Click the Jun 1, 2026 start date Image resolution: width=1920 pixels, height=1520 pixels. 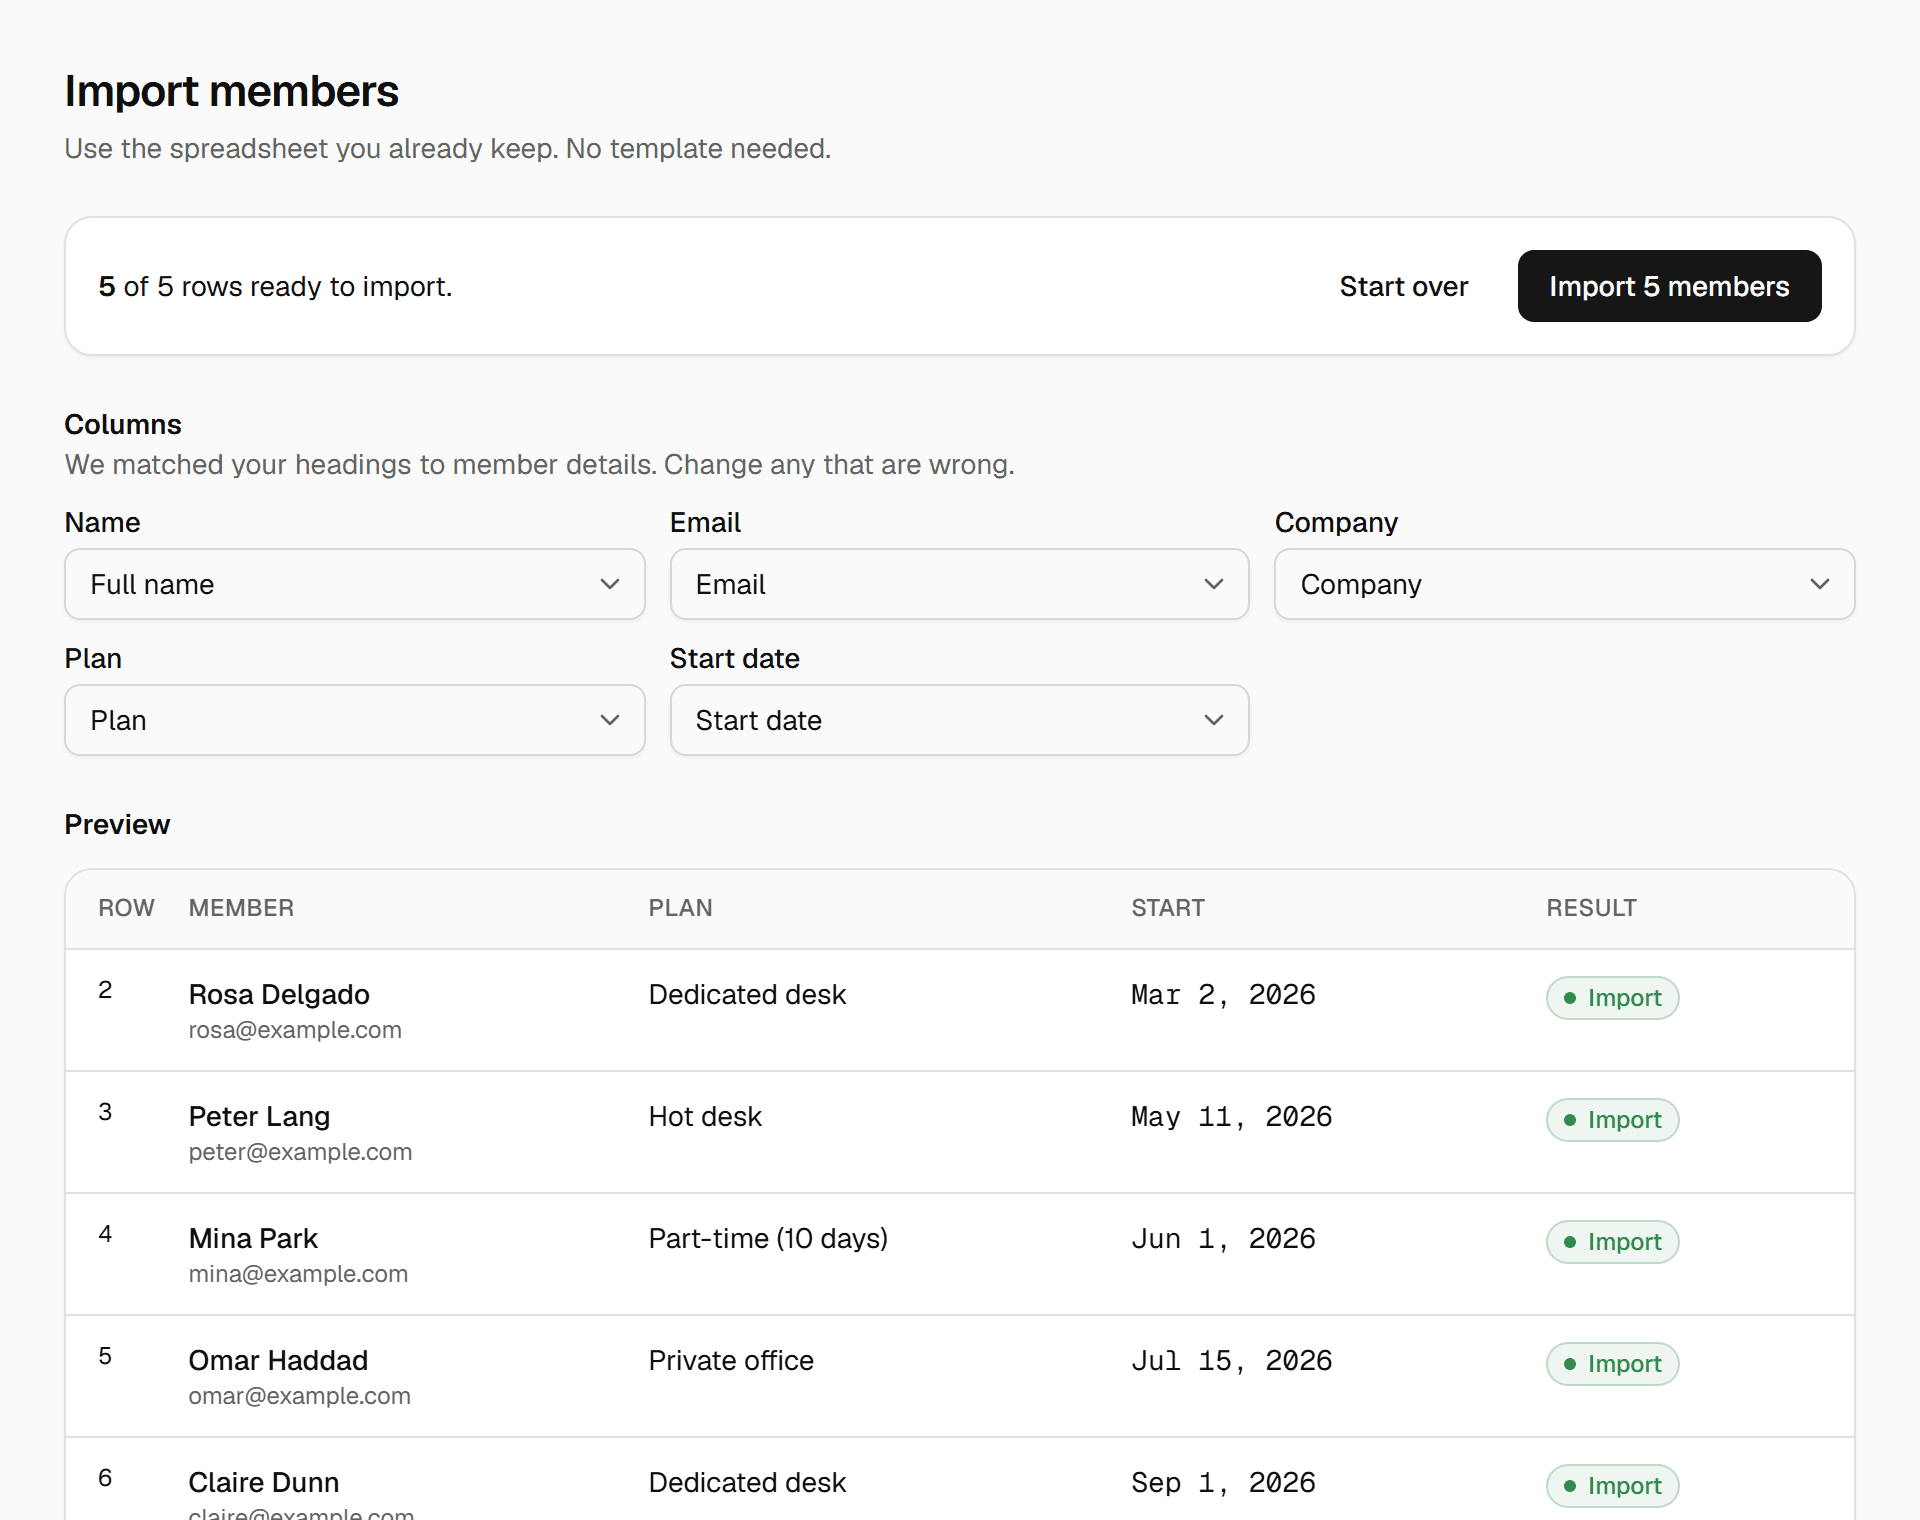[x=1223, y=1238]
